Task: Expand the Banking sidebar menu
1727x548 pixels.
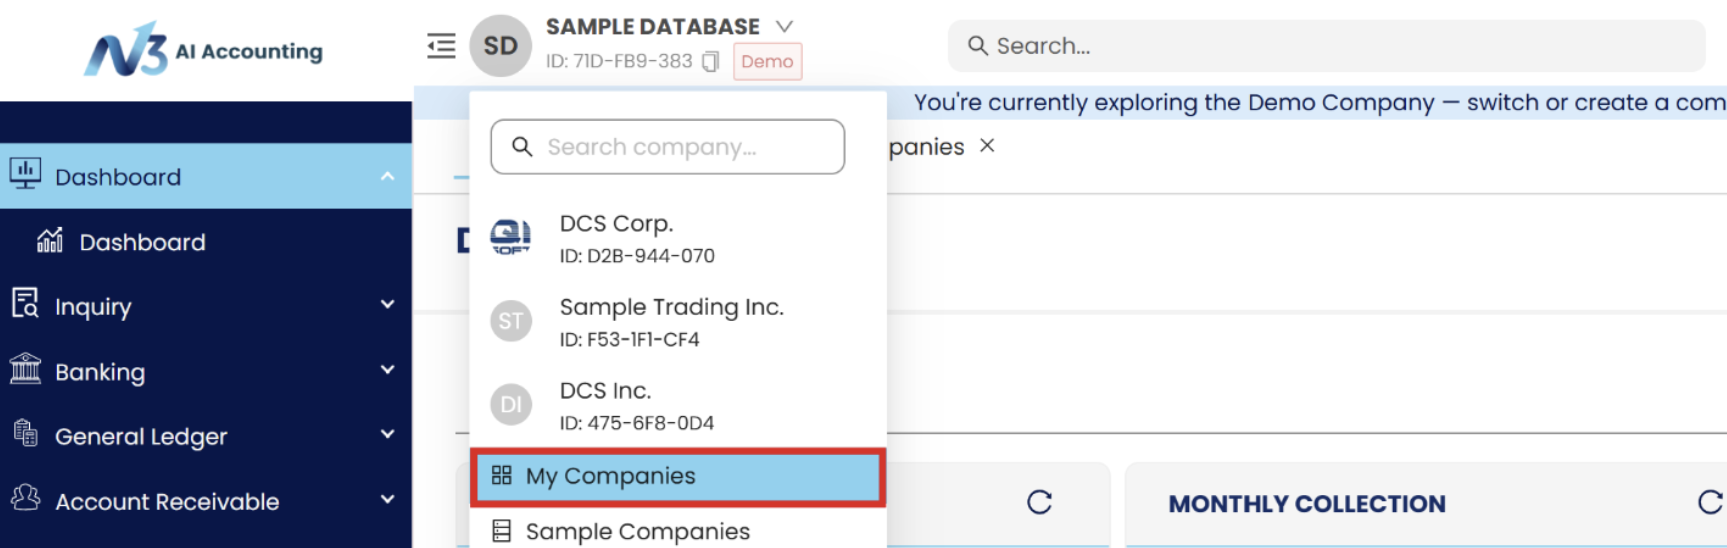Action: click(x=387, y=370)
